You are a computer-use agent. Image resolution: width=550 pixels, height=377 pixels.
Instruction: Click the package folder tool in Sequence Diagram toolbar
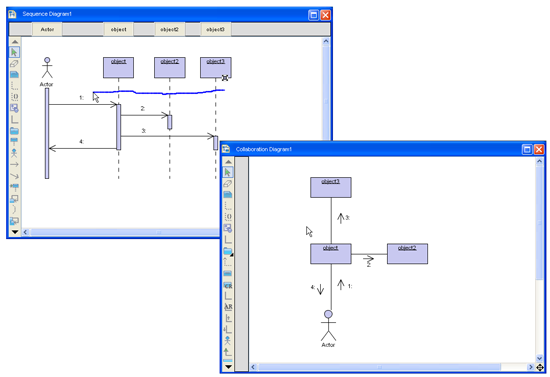coord(14,131)
